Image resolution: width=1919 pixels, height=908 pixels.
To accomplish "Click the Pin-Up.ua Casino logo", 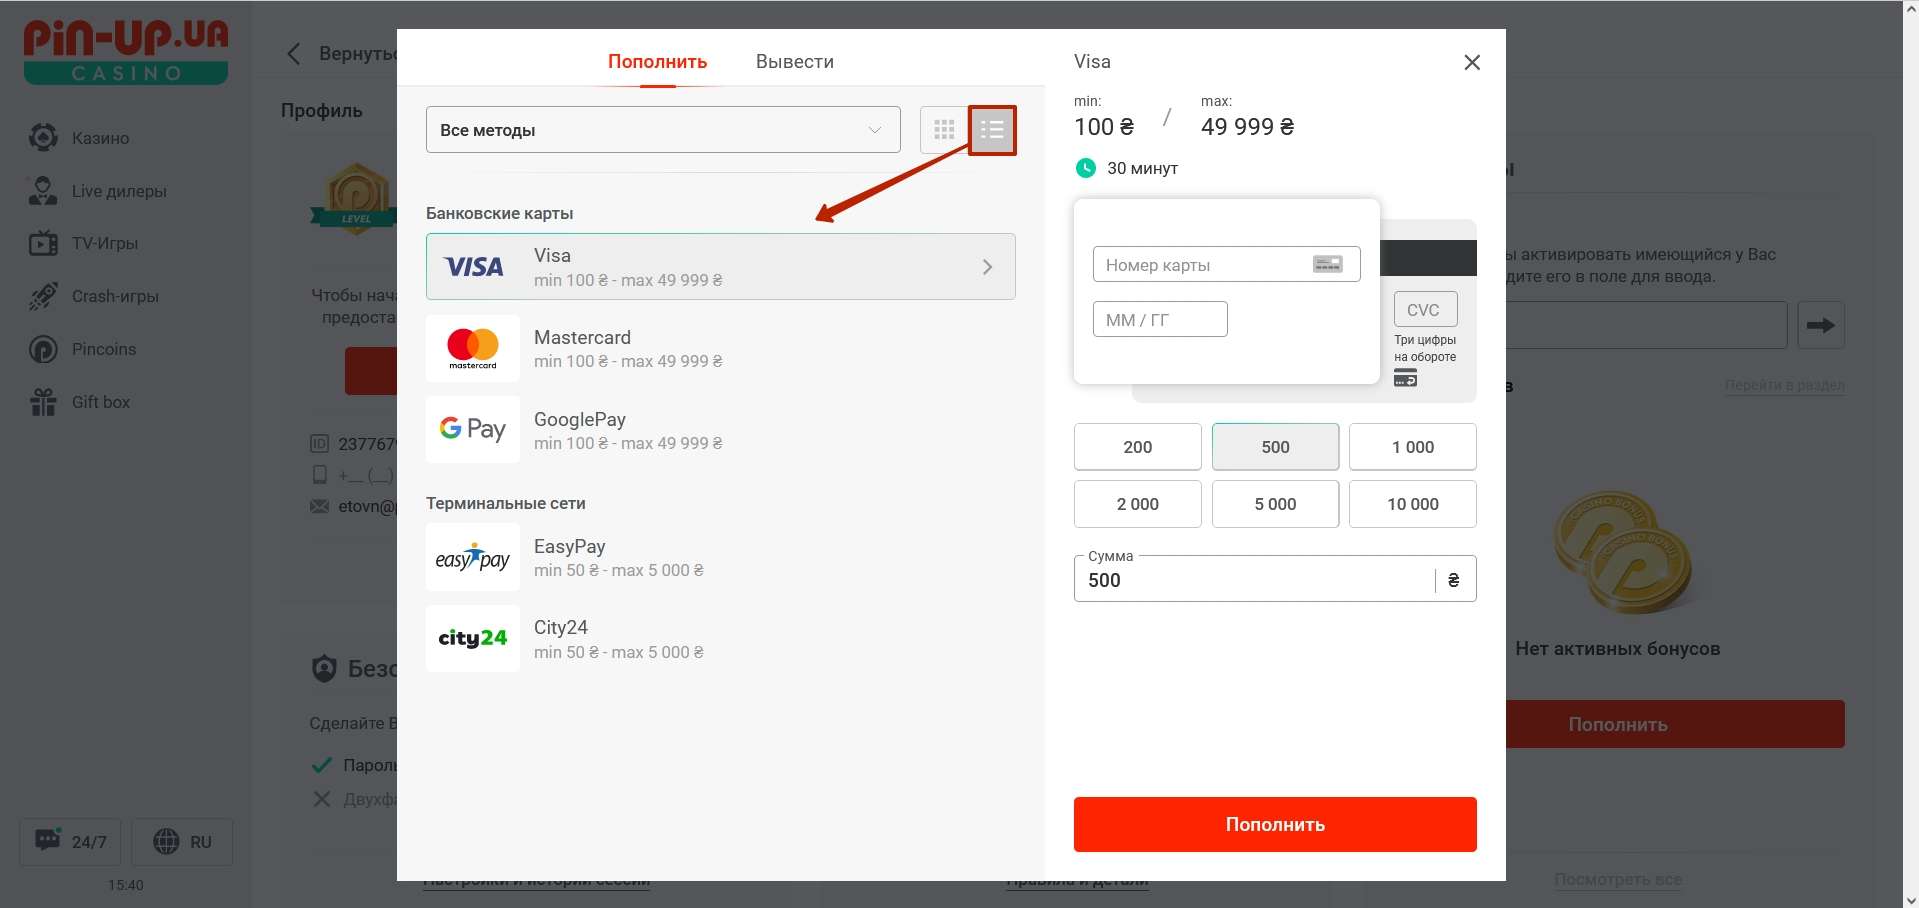I will (x=126, y=52).
